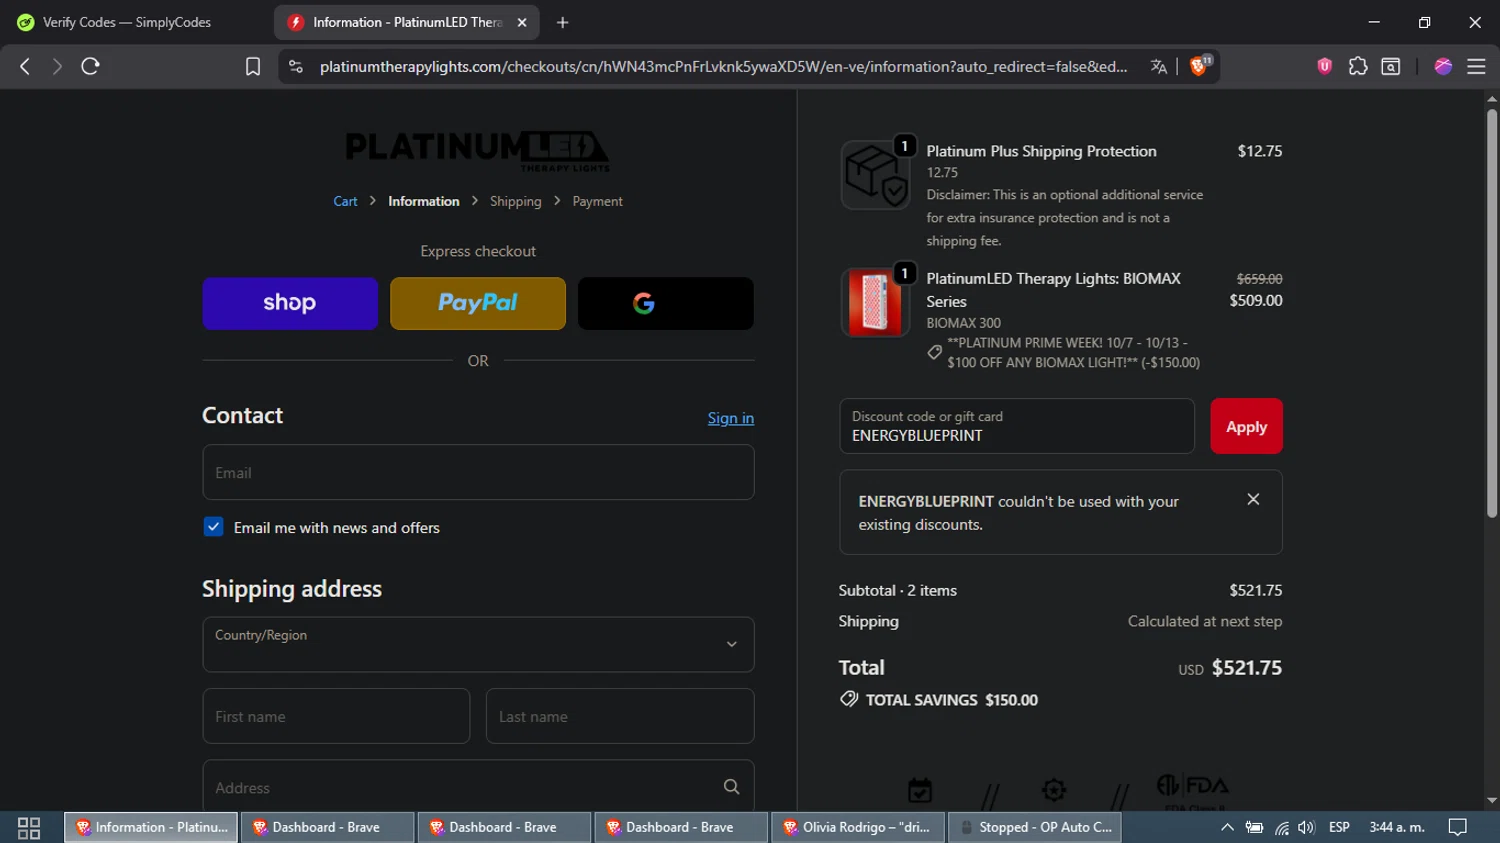Check out with Google Pay

tap(666, 303)
